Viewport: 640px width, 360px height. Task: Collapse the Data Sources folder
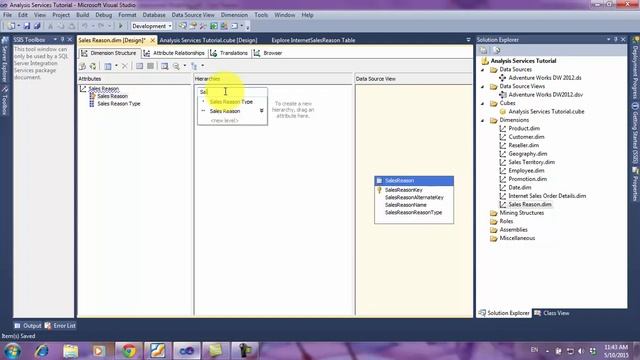[x=482, y=70]
